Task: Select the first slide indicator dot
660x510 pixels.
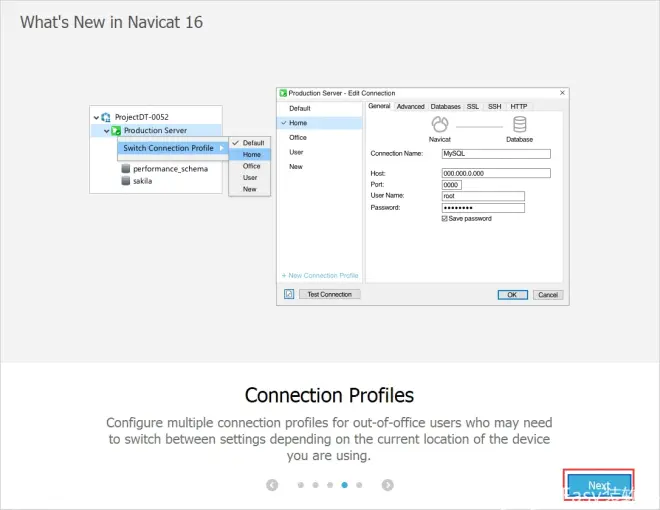Action: (x=301, y=485)
